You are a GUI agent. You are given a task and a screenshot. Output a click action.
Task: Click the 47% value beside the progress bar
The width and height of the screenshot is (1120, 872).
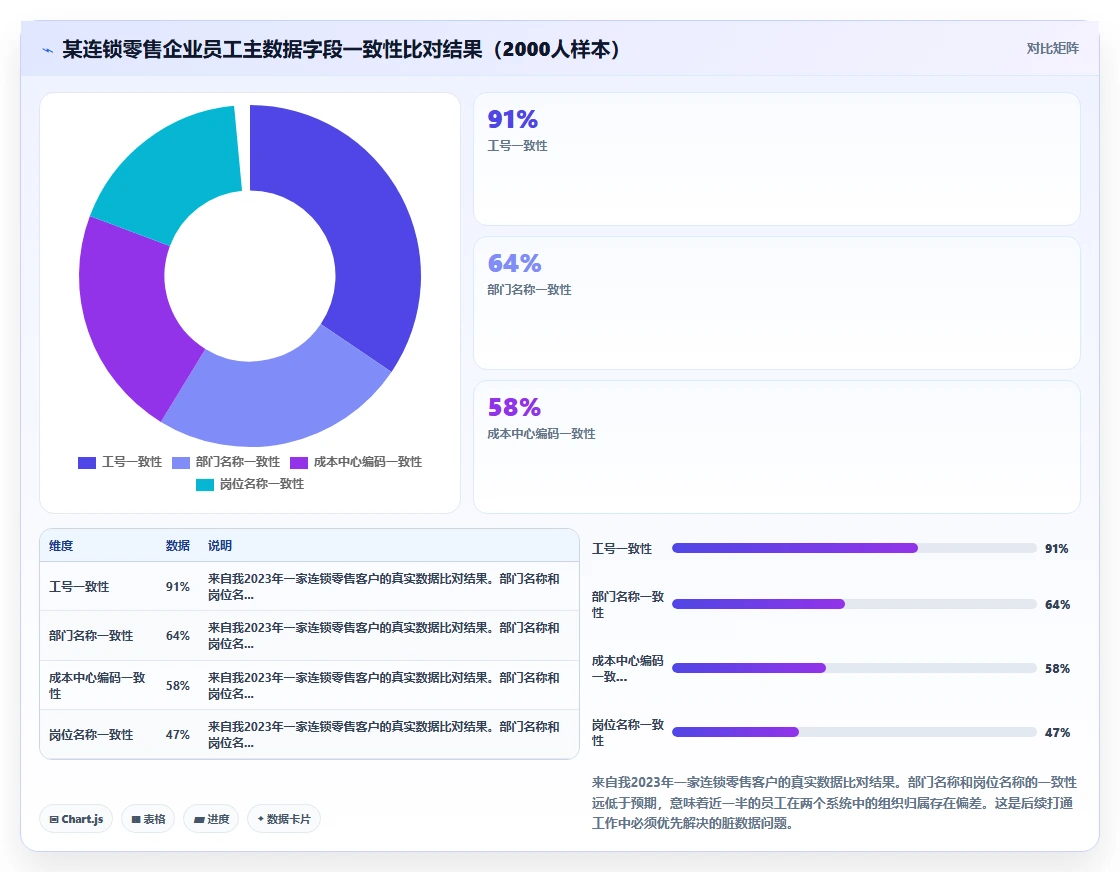(1057, 733)
